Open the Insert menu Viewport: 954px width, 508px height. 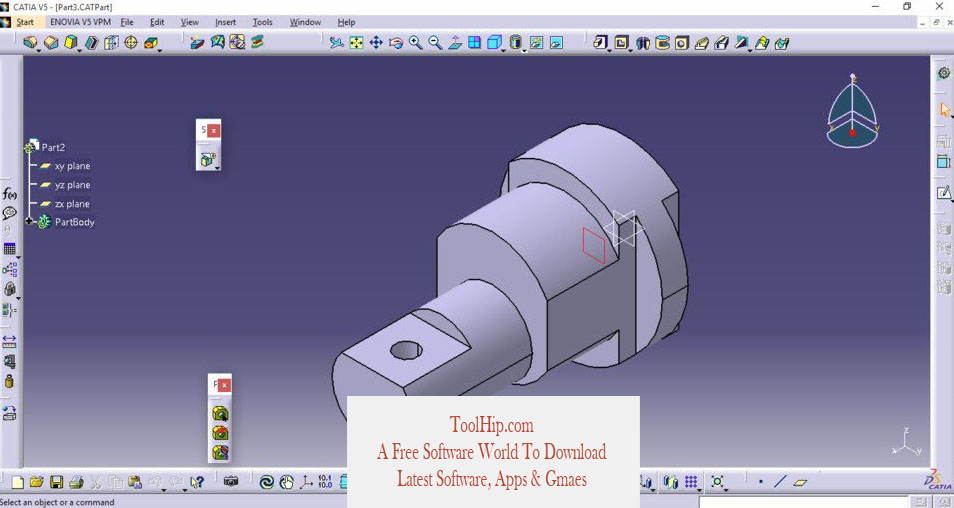[226, 22]
